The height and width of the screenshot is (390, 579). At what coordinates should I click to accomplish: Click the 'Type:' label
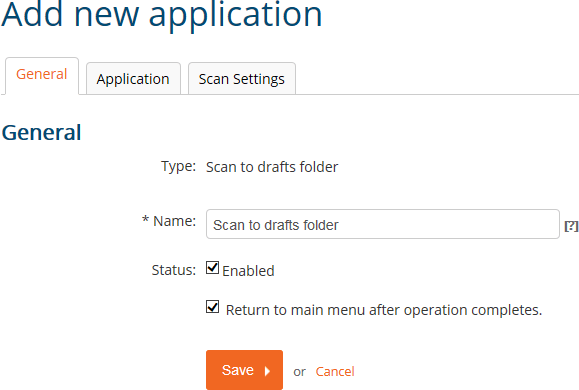178,166
